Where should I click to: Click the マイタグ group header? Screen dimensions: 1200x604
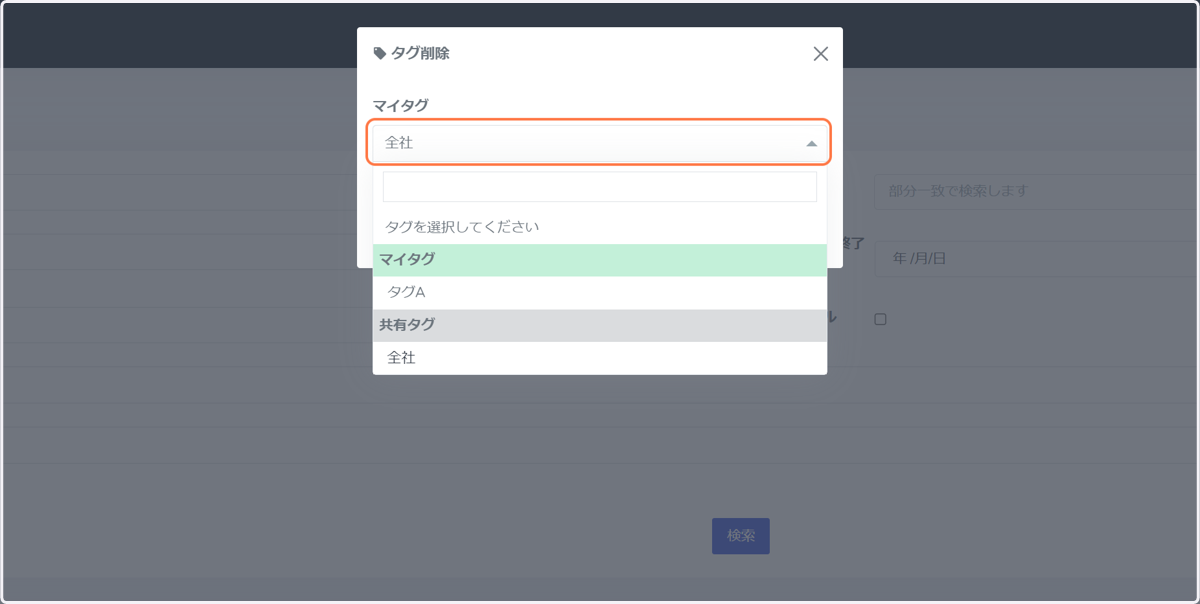[600, 260]
